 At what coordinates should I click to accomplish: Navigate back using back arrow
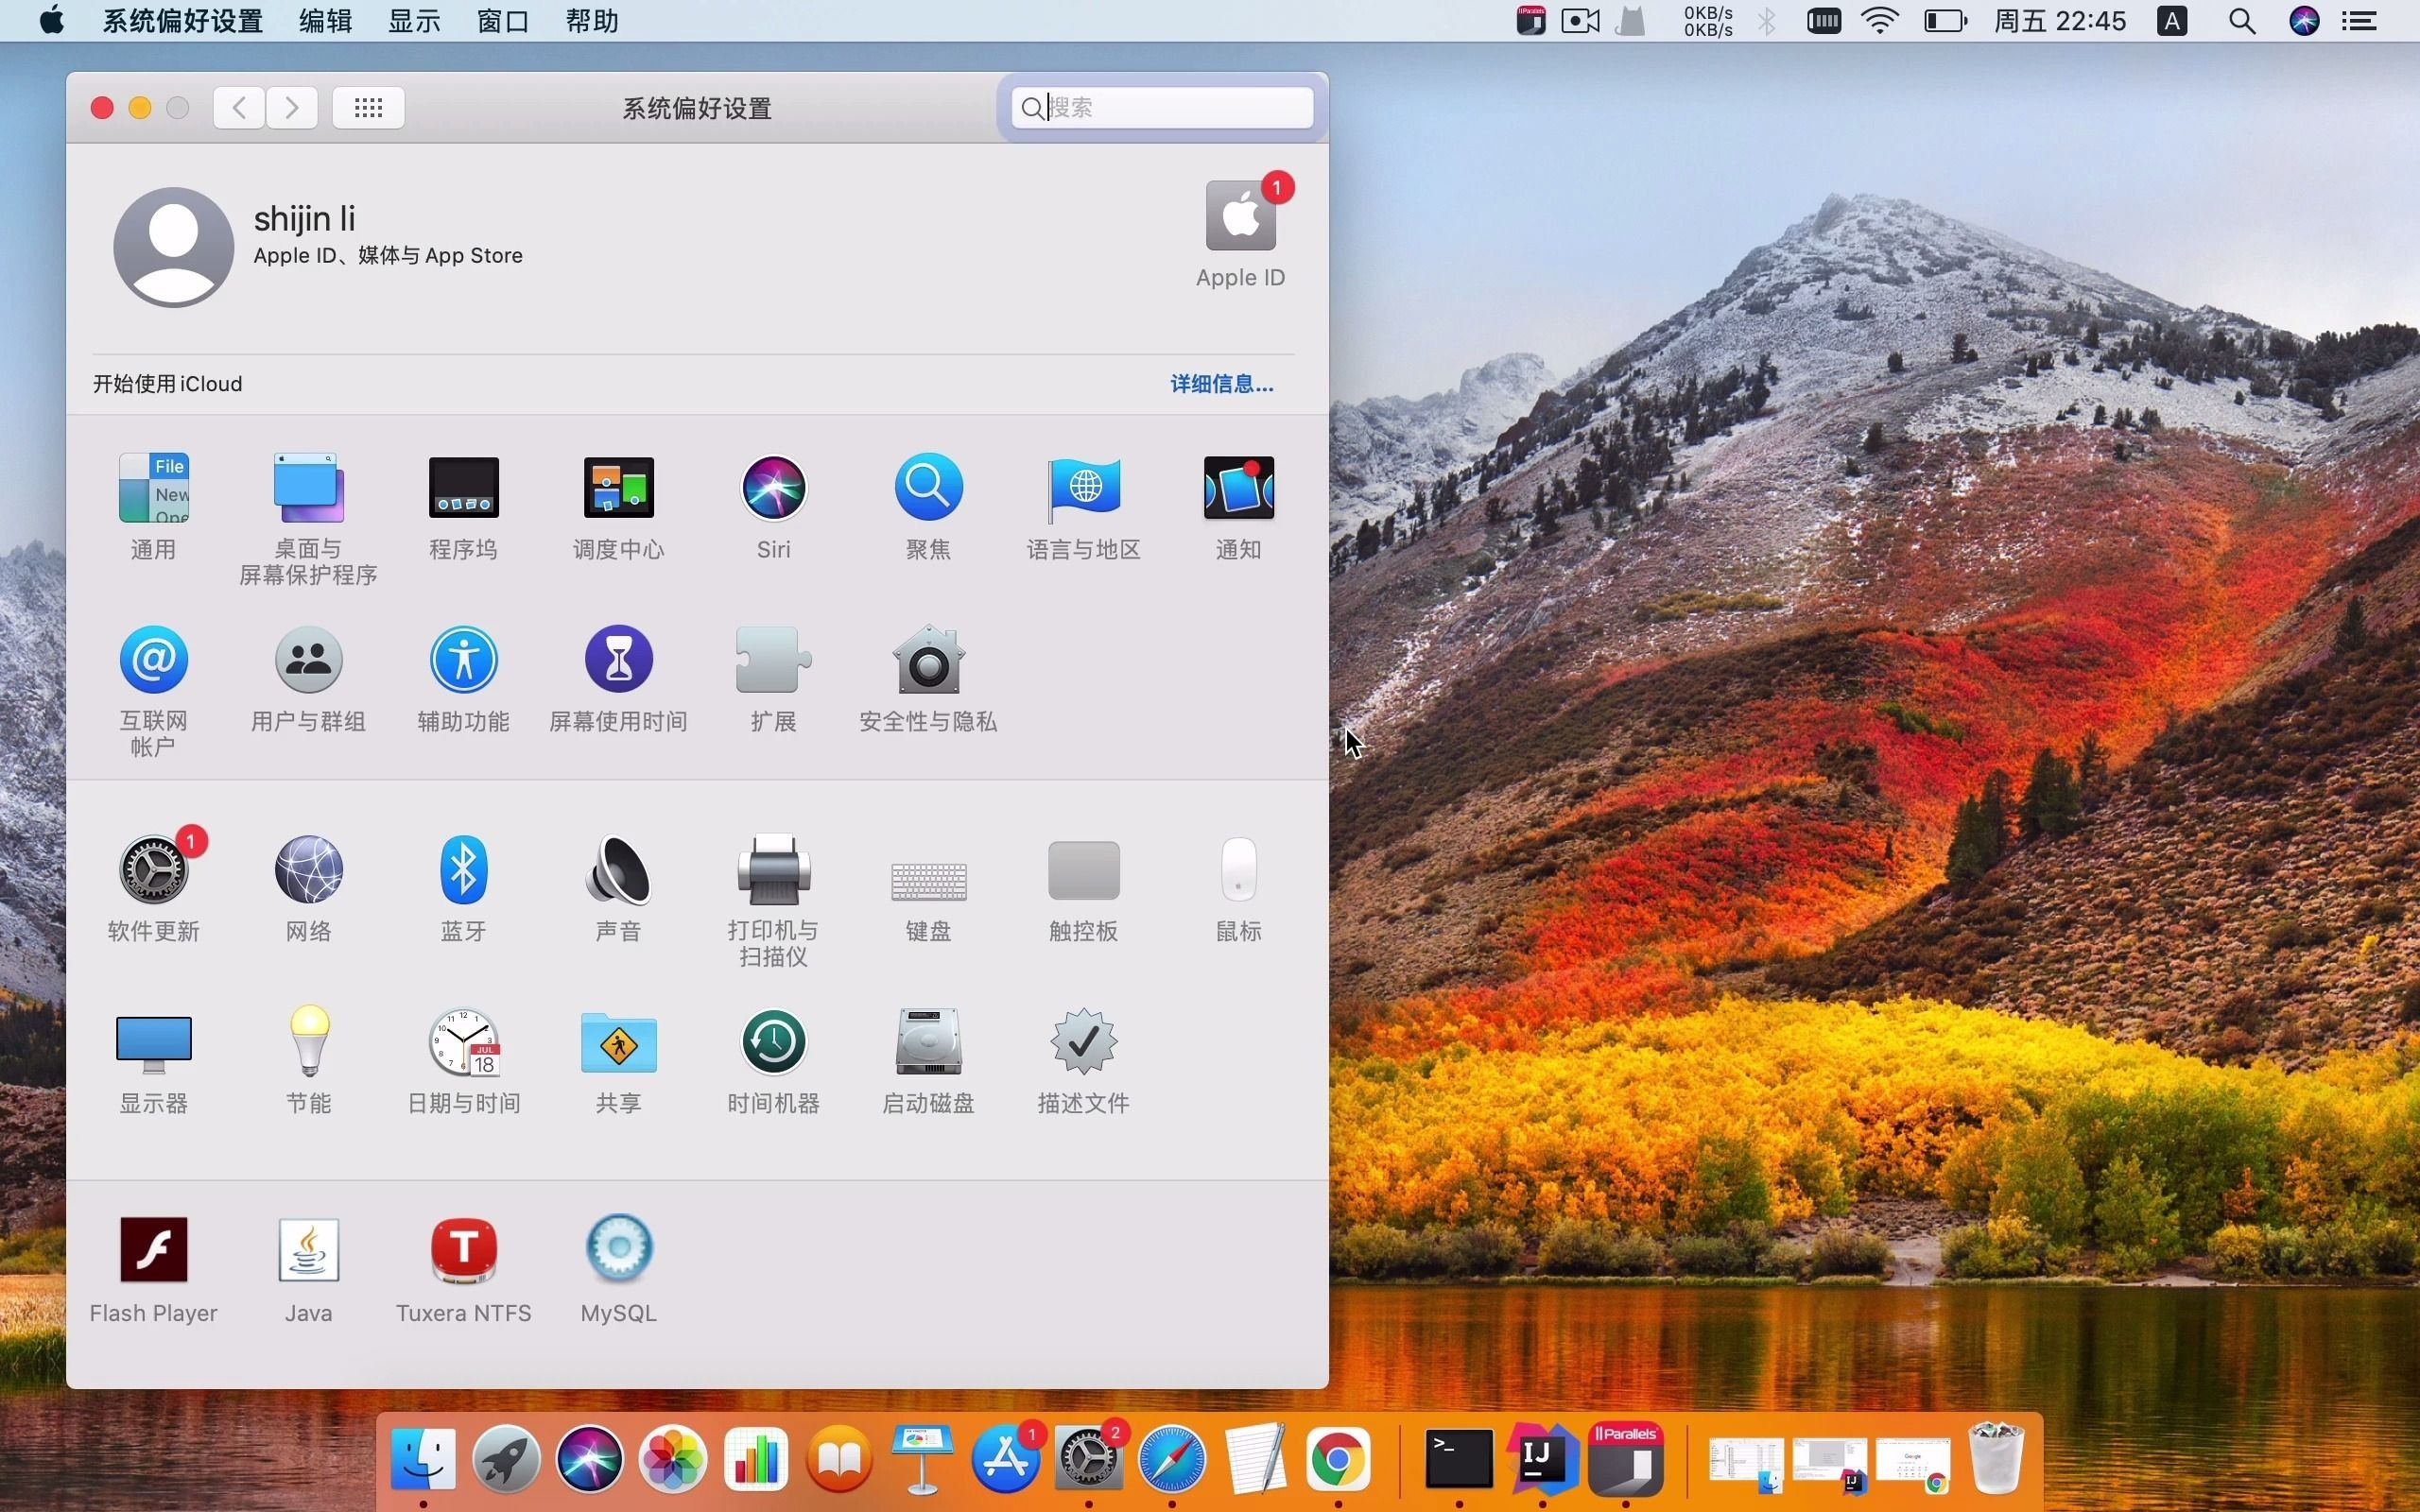click(238, 106)
